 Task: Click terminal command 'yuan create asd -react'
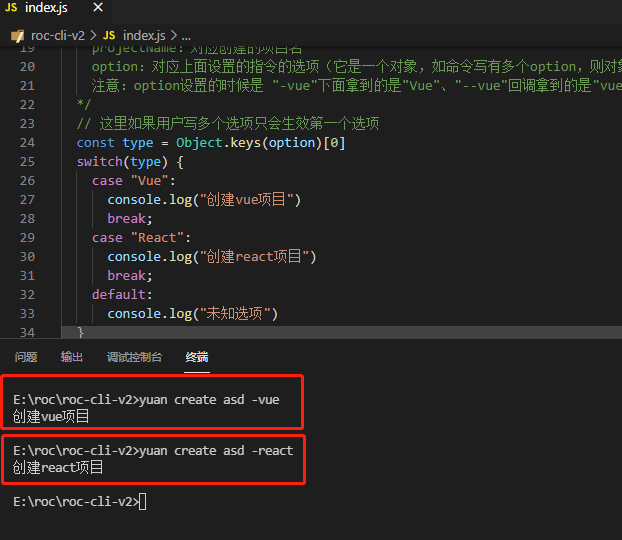216,451
